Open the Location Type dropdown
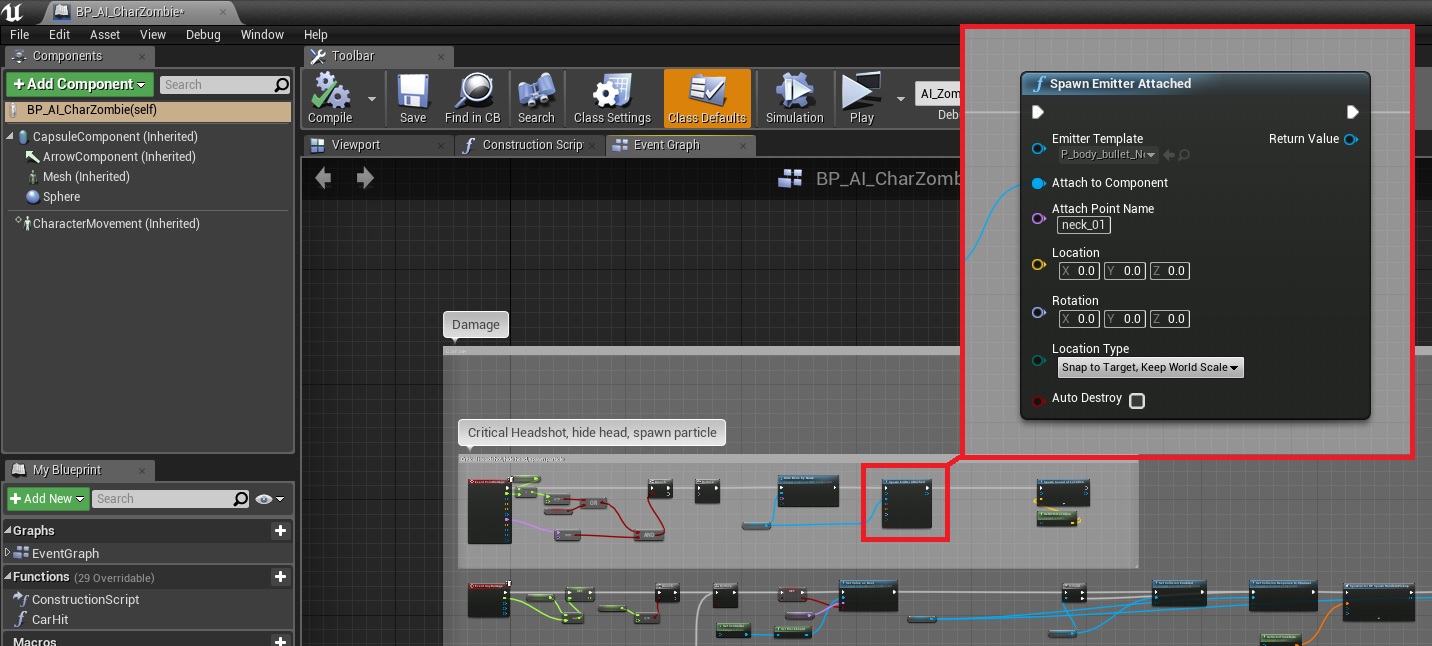This screenshot has height=646, width=1432. [x=1150, y=368]
